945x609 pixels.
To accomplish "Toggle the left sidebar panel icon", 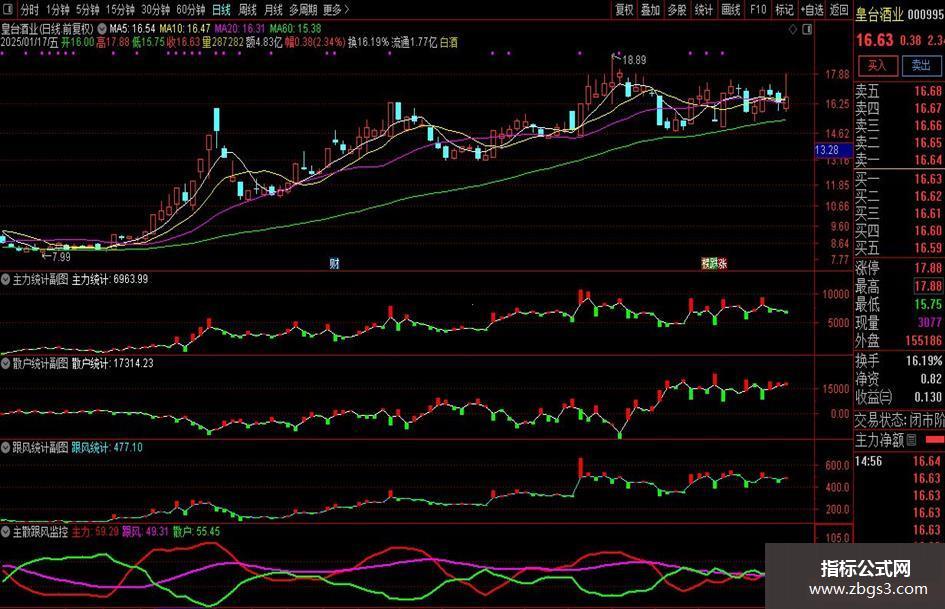I will click(8, 10).
